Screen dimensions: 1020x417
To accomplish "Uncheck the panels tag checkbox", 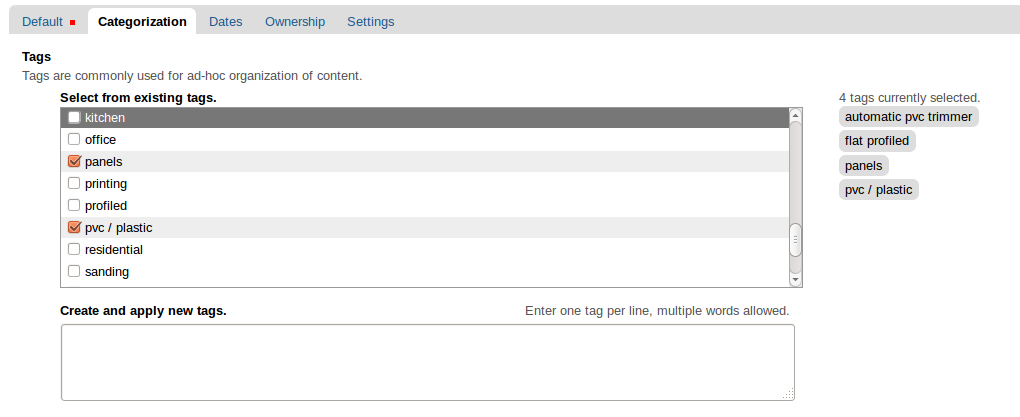I will coord(74,161).
